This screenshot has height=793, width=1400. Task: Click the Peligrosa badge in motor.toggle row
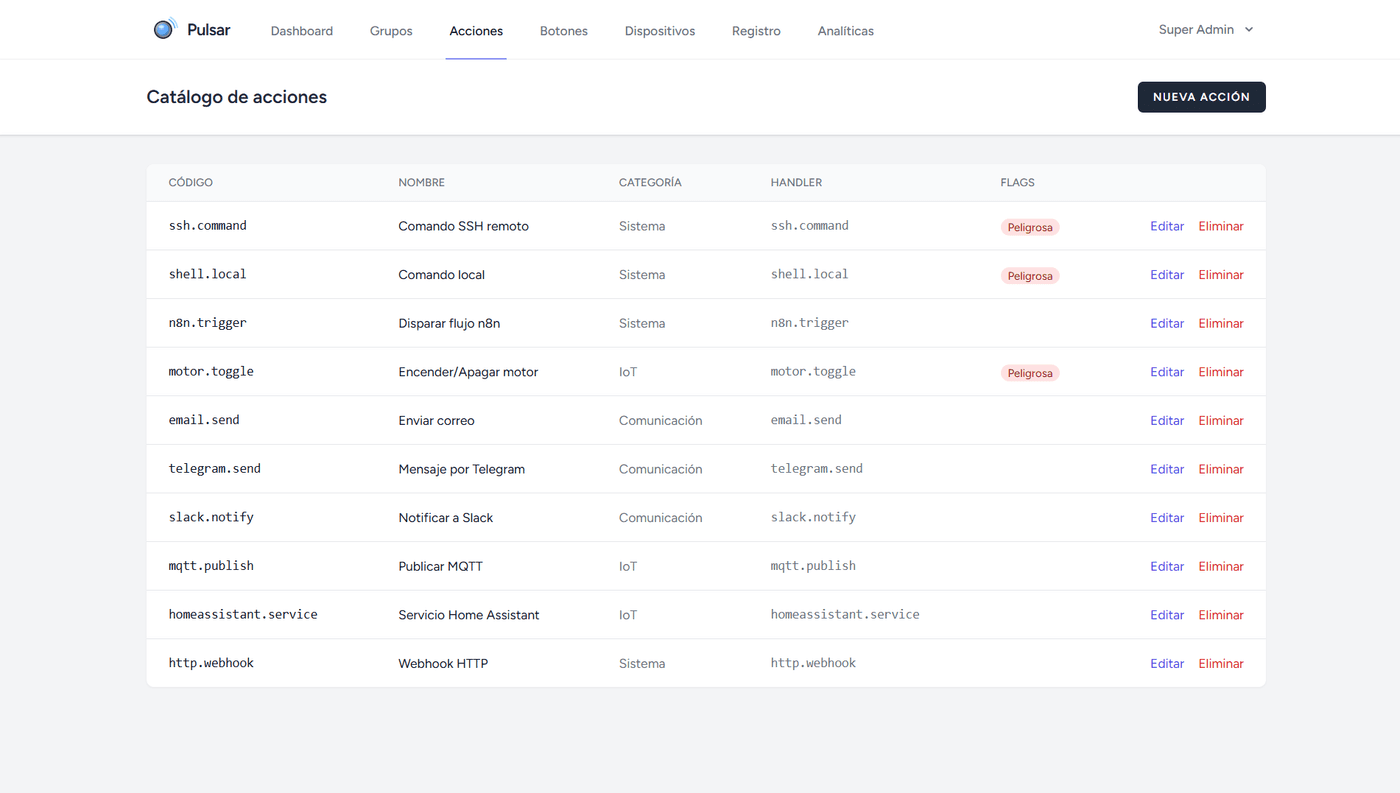click(x=1030, y=373)
